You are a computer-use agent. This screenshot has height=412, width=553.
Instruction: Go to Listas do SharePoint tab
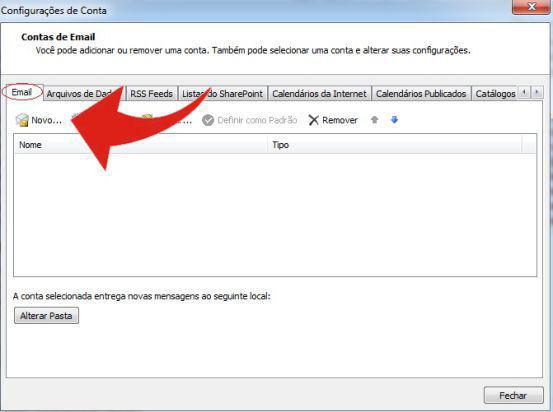[x=223, y=94]
